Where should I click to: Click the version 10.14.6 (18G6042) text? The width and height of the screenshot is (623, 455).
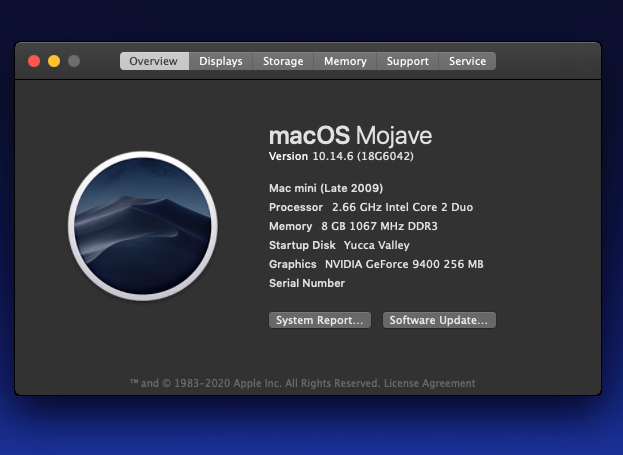(x=341, y=157)
